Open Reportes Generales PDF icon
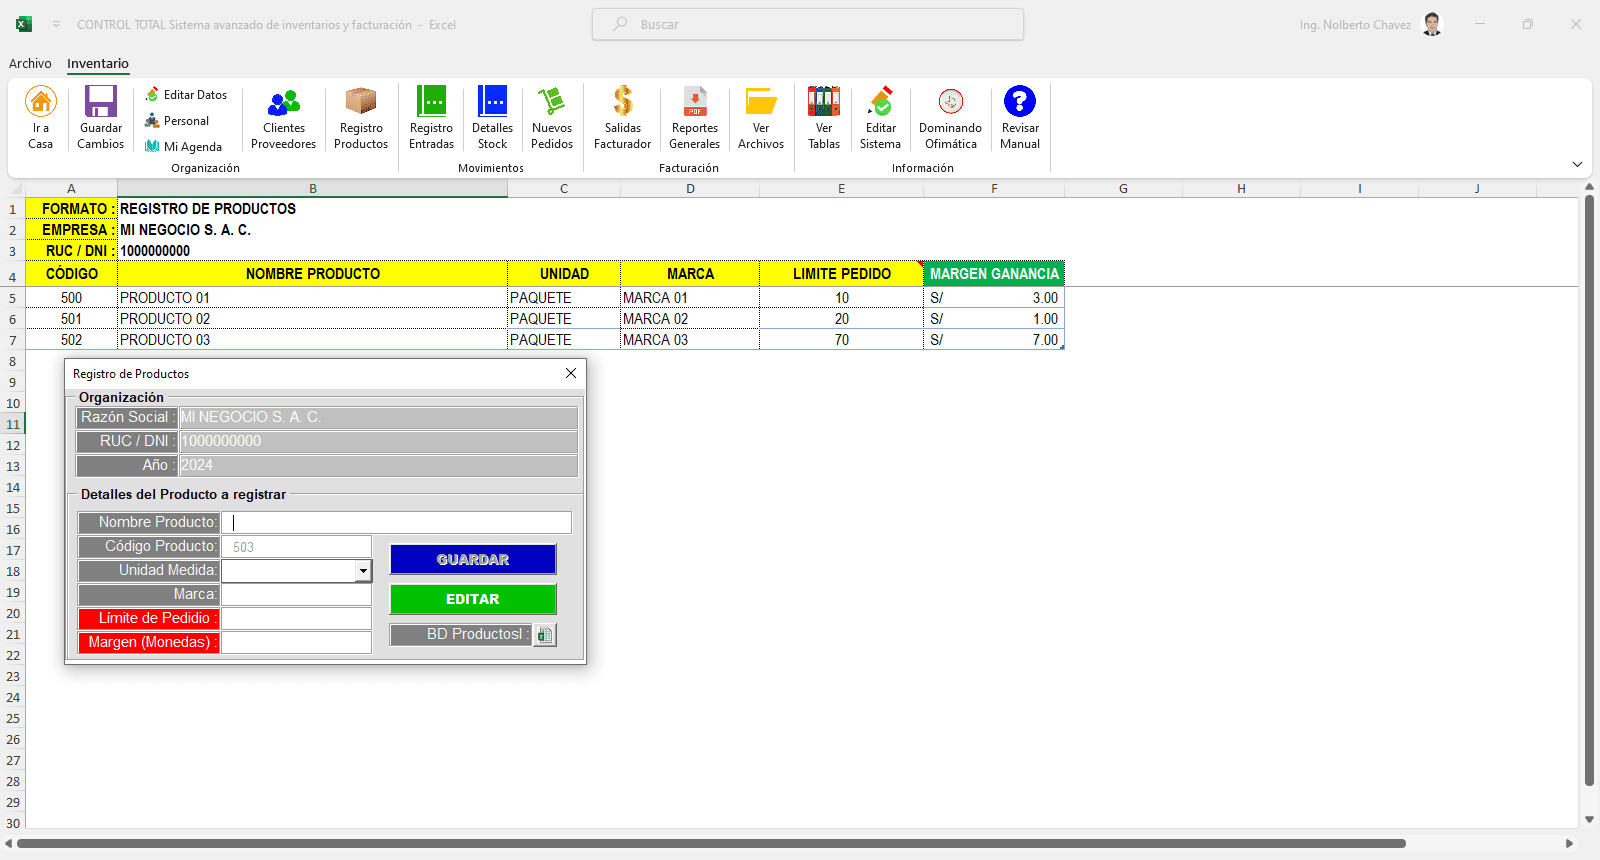Screen dimensions: 1600x860 (695, 102)
